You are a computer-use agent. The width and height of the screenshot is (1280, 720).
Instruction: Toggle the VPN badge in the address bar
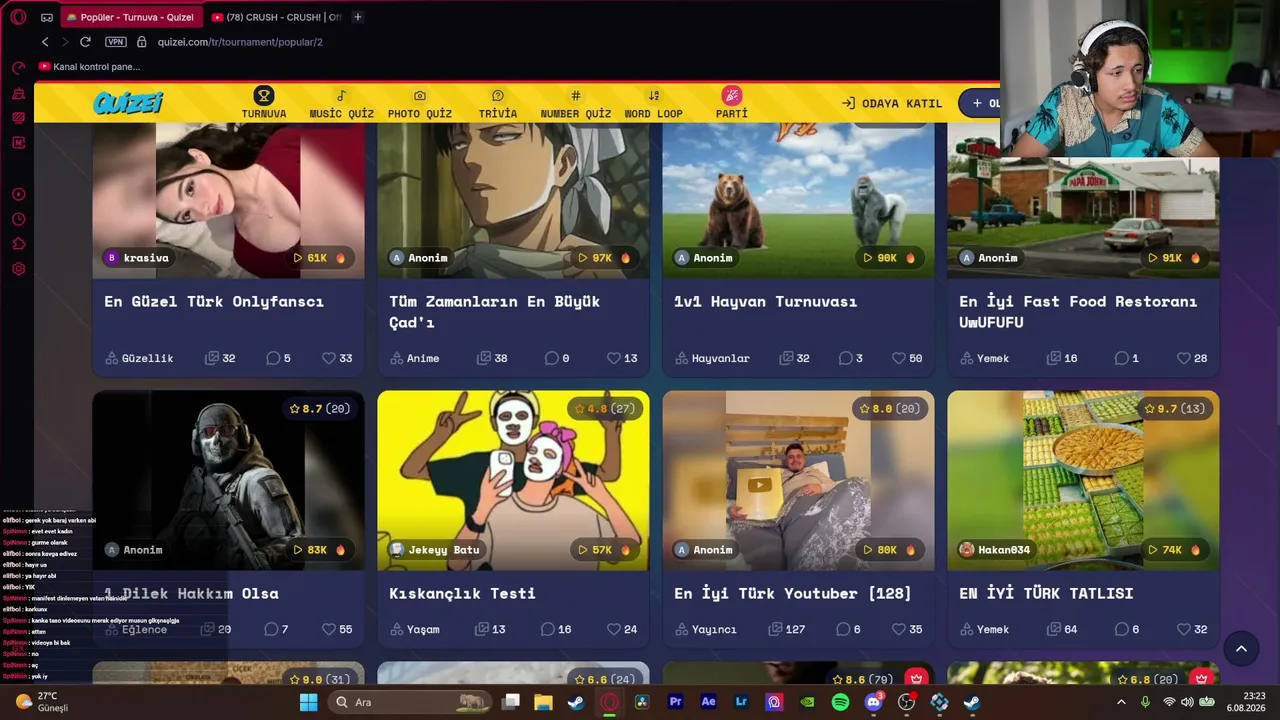point(116,42)
